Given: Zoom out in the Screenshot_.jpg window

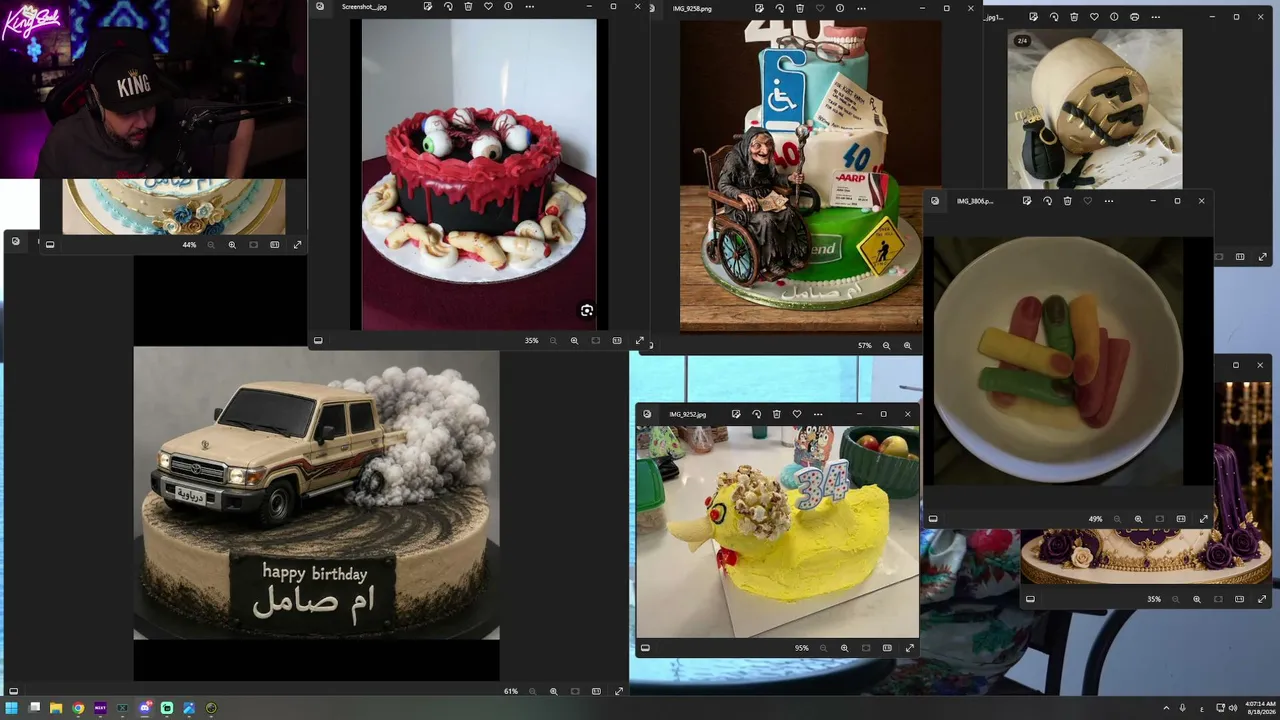Looking at the screenshot, I should (x=553, y=341).
